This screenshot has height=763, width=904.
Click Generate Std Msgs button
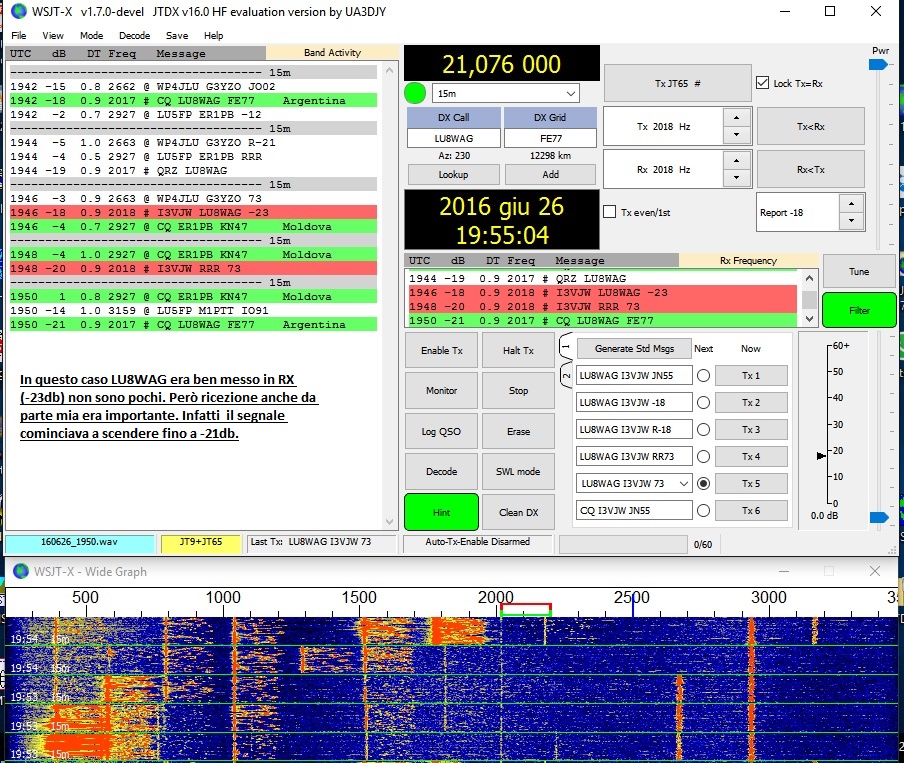(x=634, y=348)
